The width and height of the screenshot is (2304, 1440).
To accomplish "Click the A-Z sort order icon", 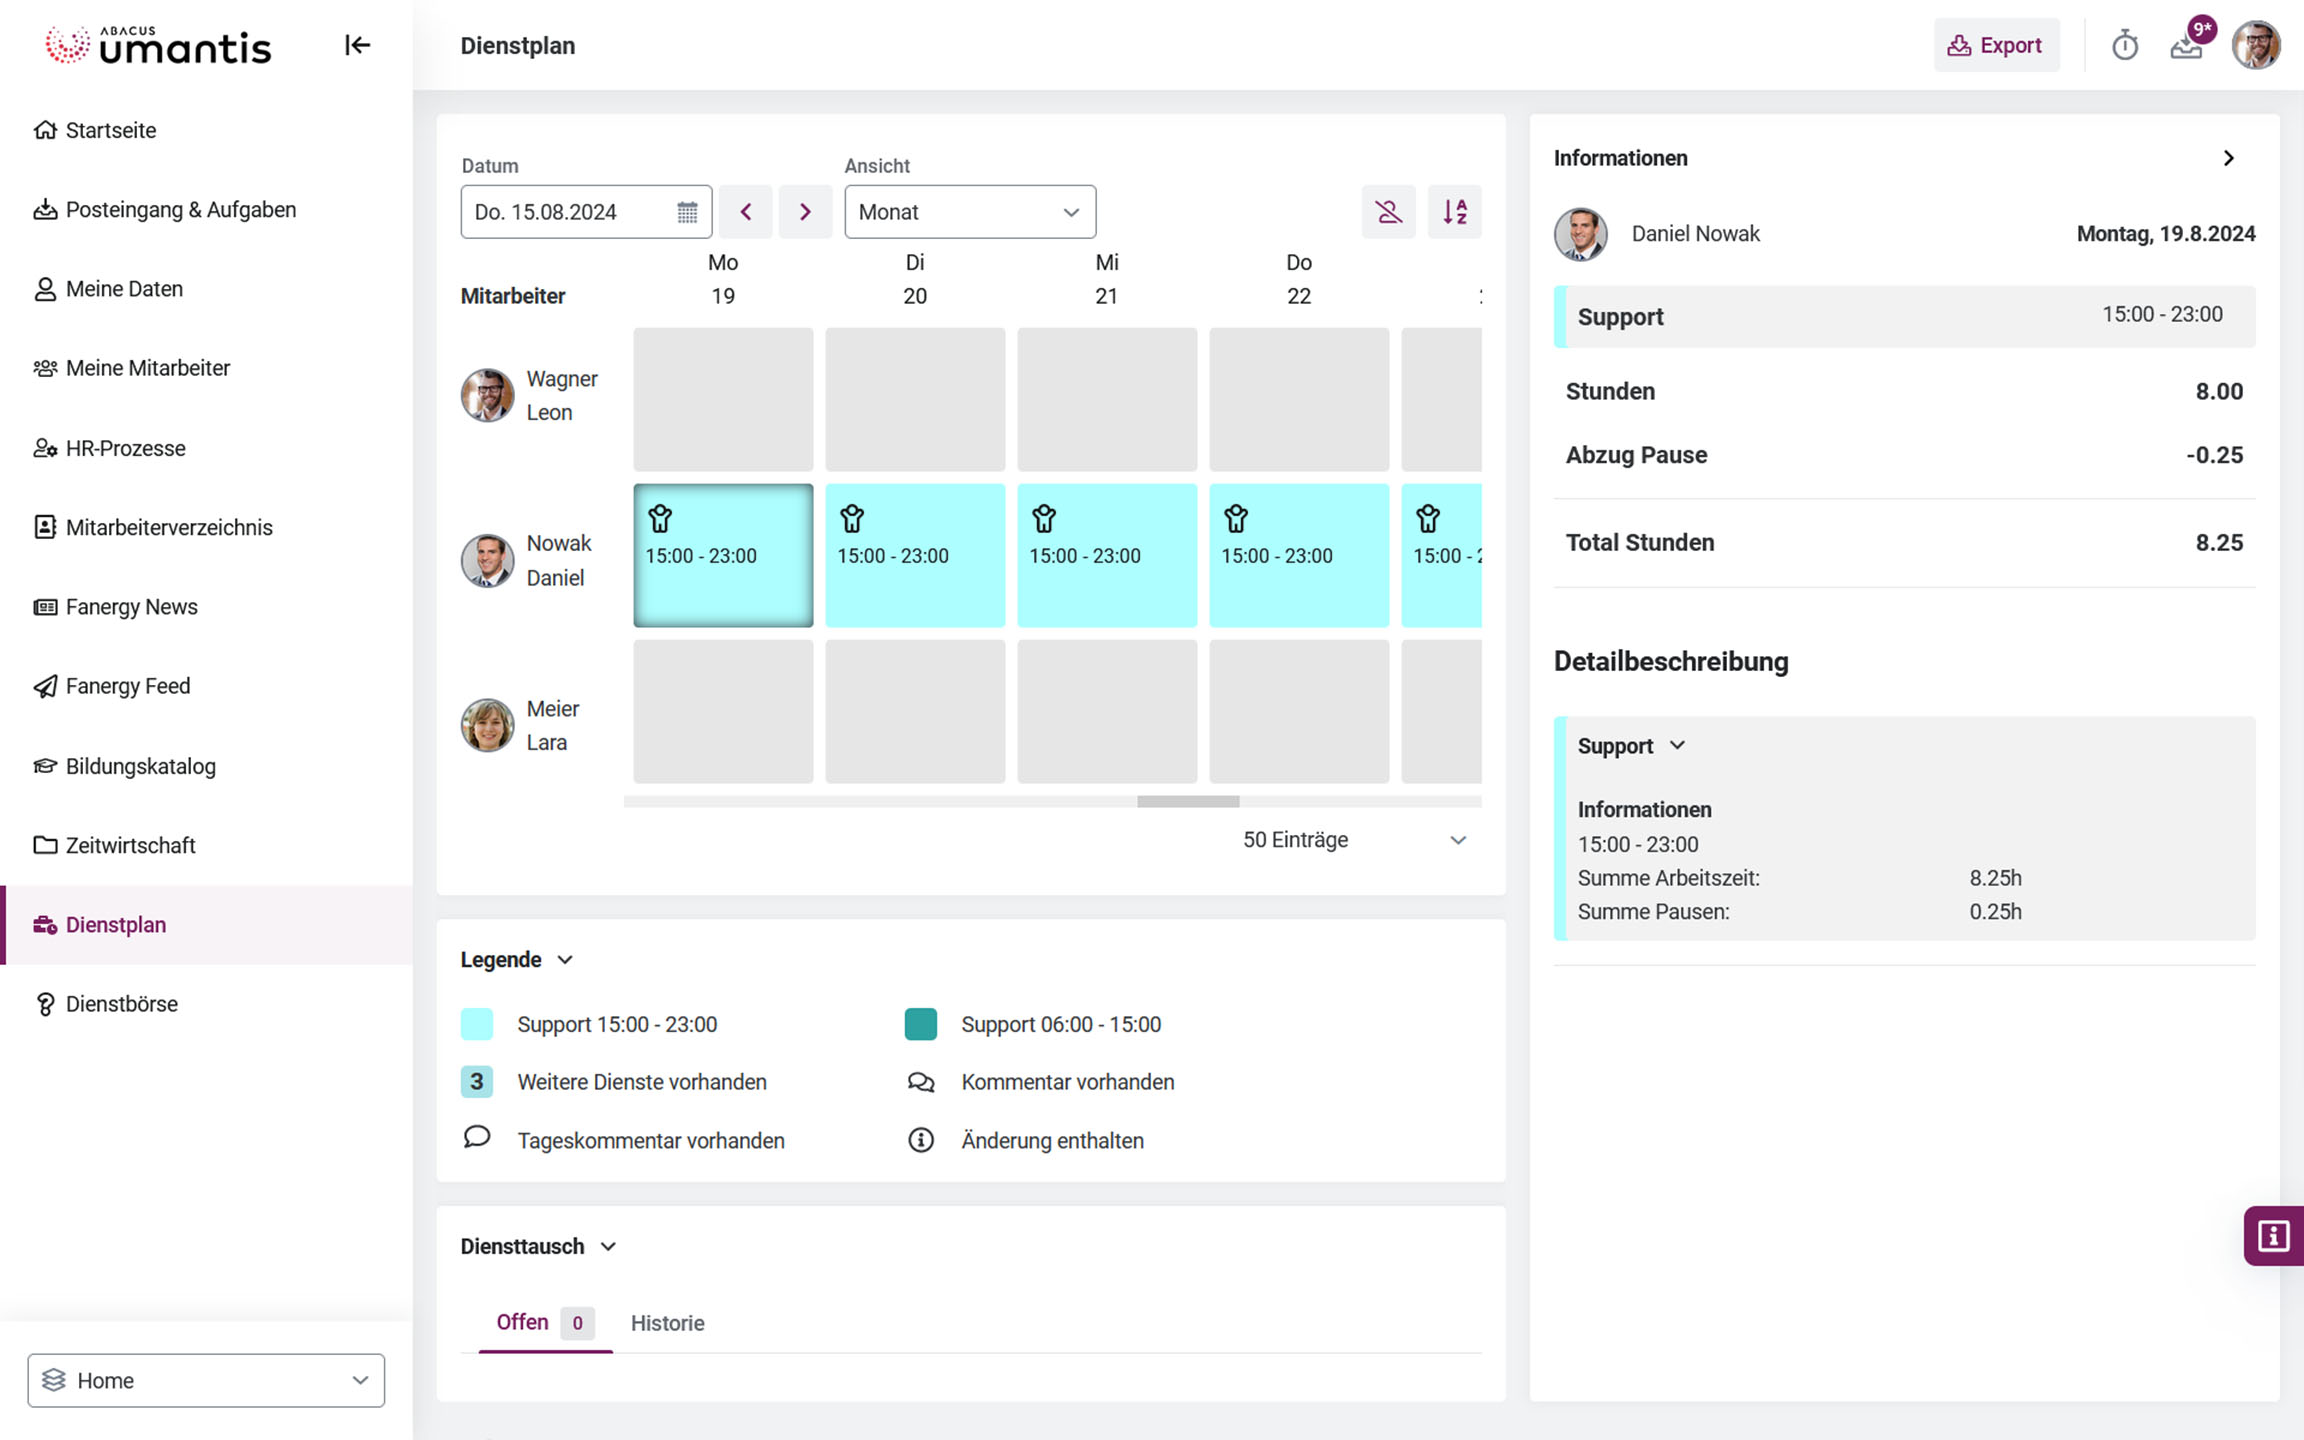I will coord(1454,212).
